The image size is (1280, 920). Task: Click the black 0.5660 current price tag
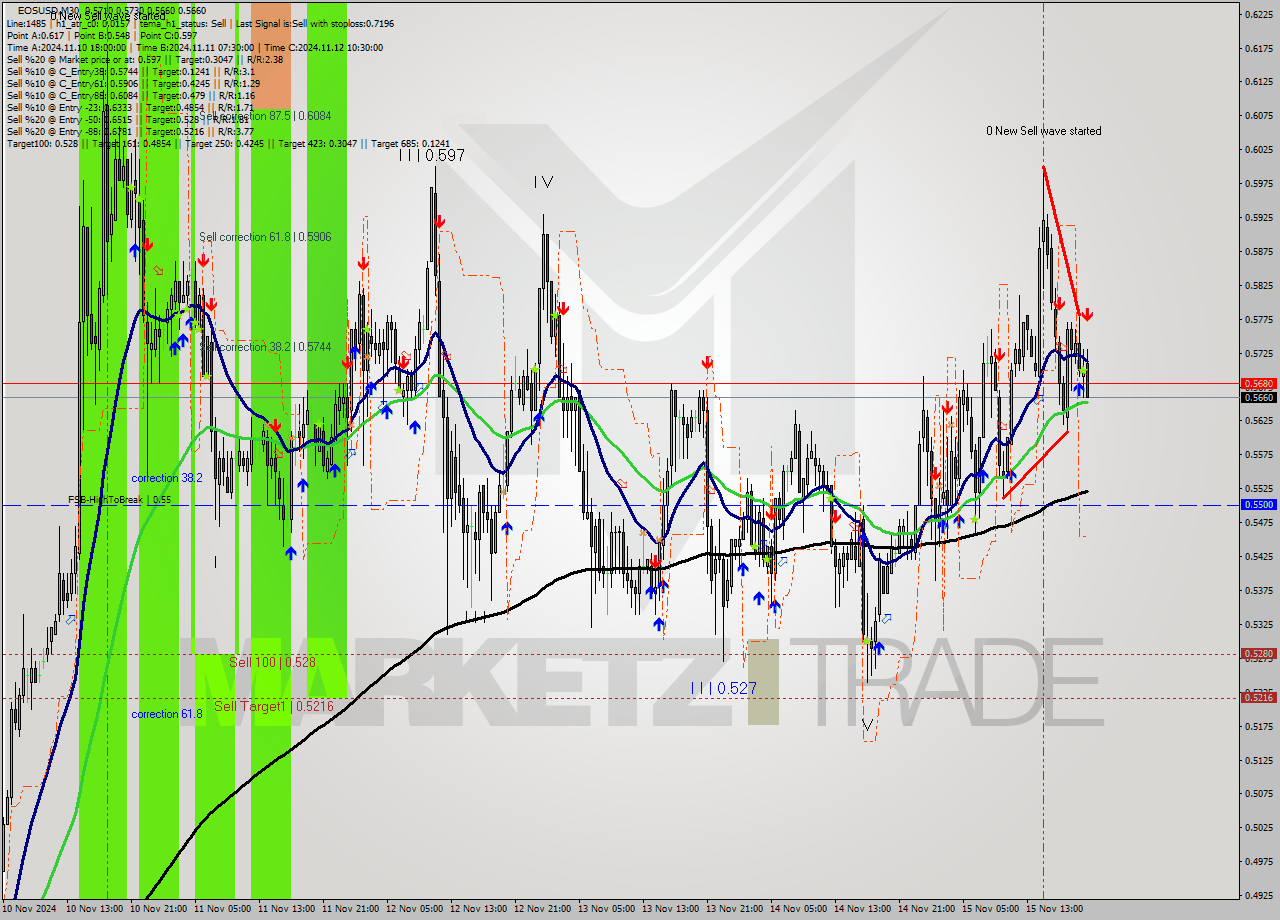pyautogui.click(x=1258, y=397)
